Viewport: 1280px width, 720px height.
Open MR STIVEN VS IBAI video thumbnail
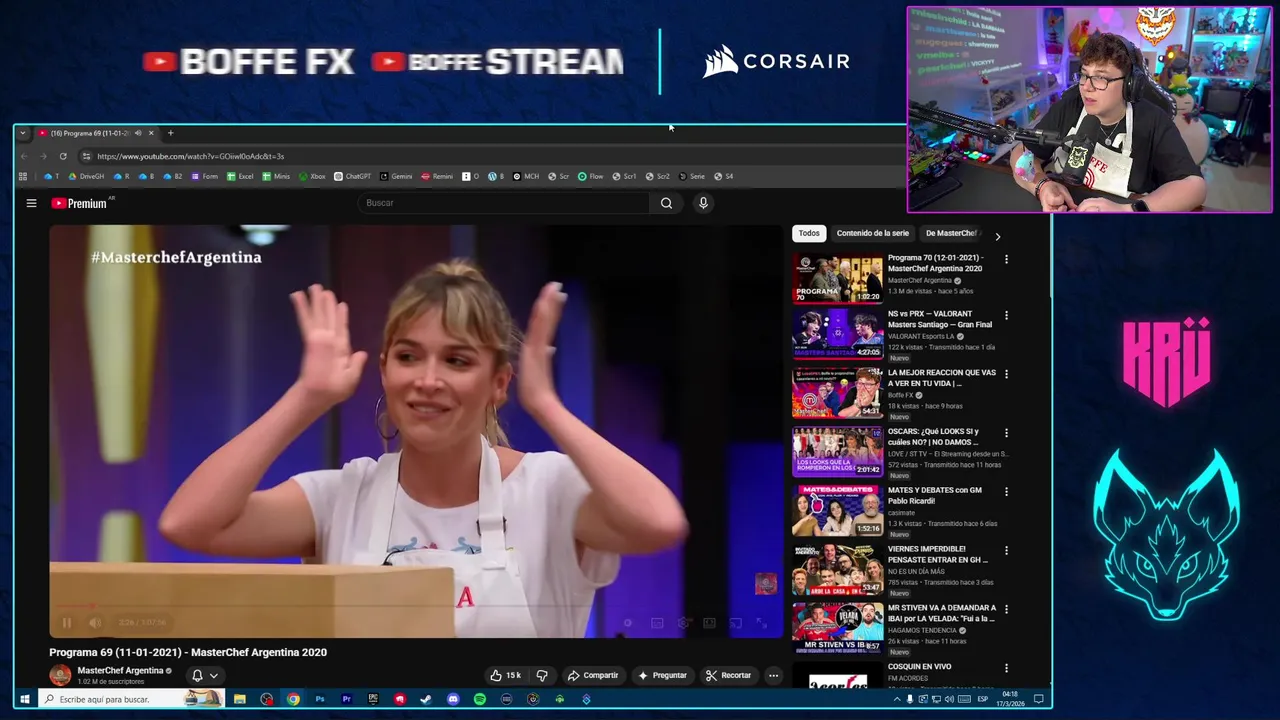click(x=838, y=628)
